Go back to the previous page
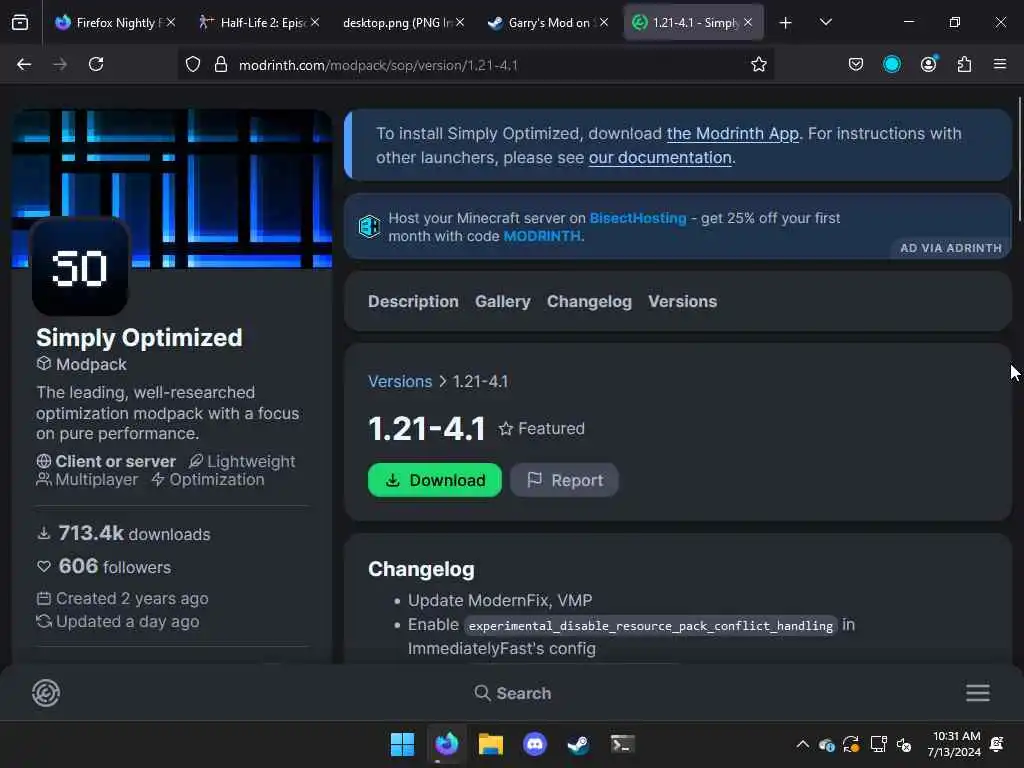This screenshot has width=1024, height=768. [x=24, y=65]
